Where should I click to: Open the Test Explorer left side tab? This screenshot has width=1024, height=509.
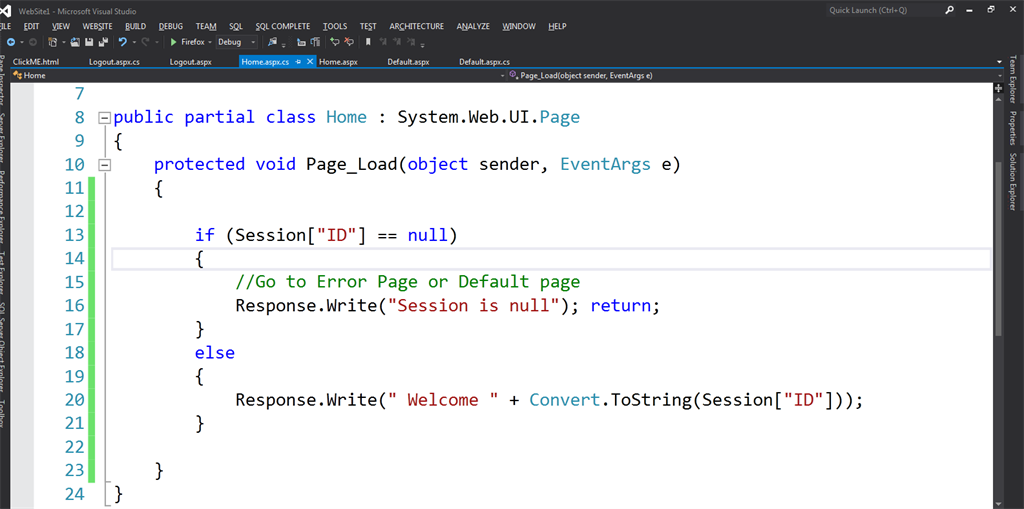tap(4, 272)
